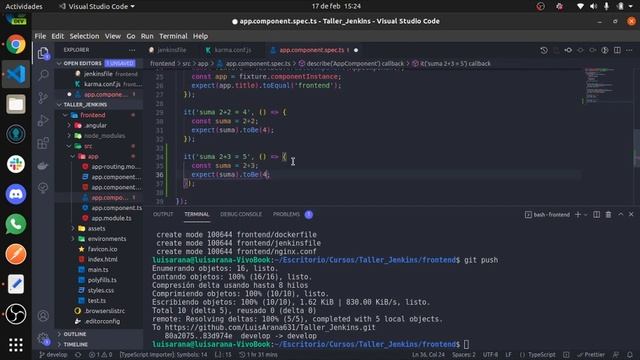Expand the Timeline section
The height and width of the screenshot is (360, 640).
[x=60, y=344]
